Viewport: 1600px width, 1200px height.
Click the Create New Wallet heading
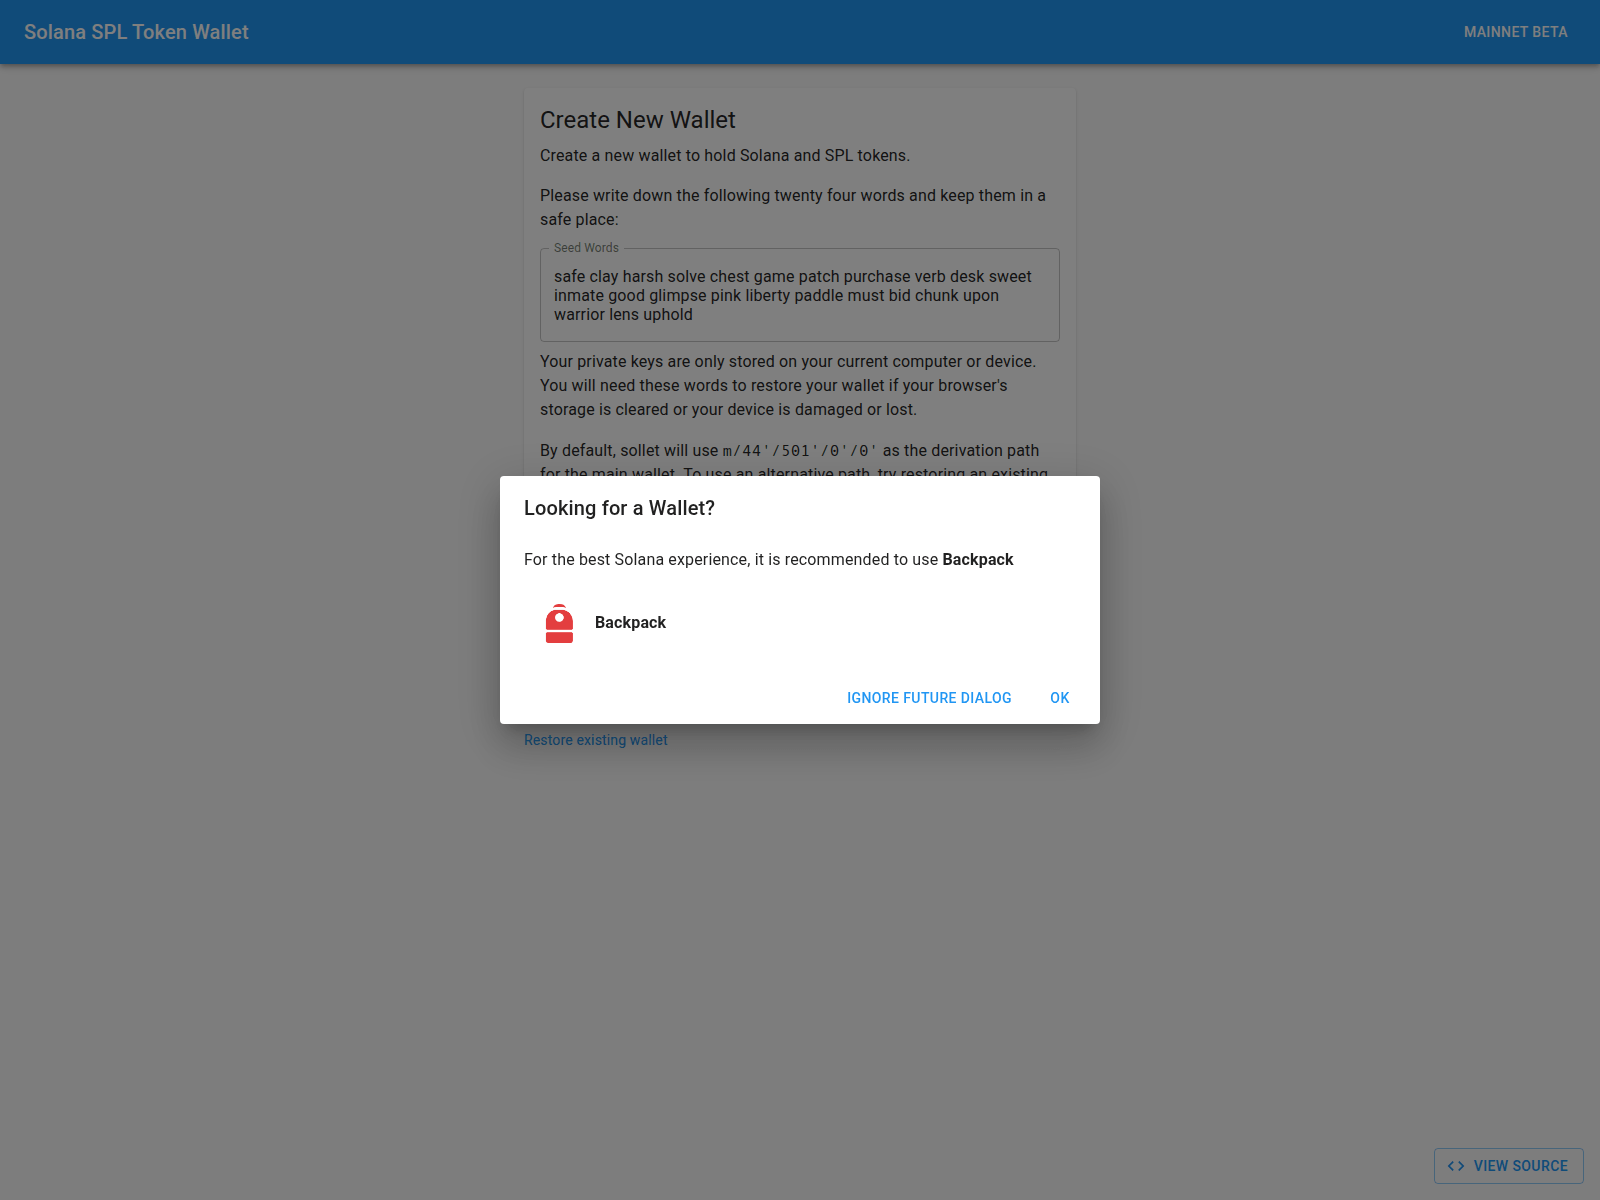pyautogui.click(x=637, y=120)
